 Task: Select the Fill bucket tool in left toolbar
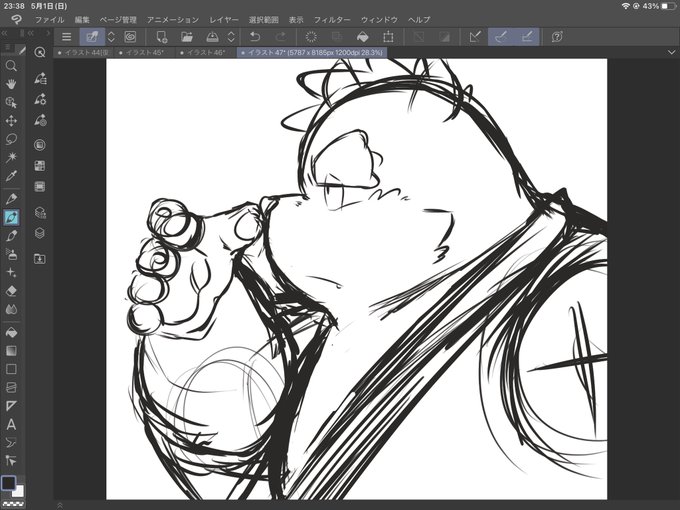point(11,332)
